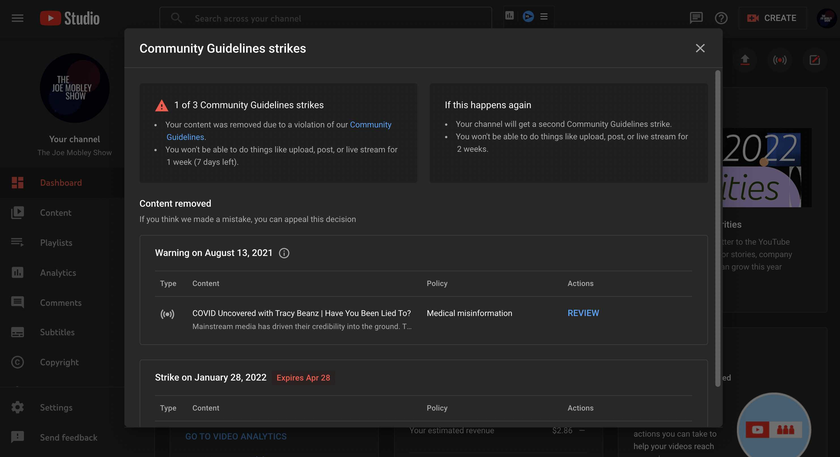
Task: Click the Expires Apr 28 label
Action: click(x=303, y=378)
